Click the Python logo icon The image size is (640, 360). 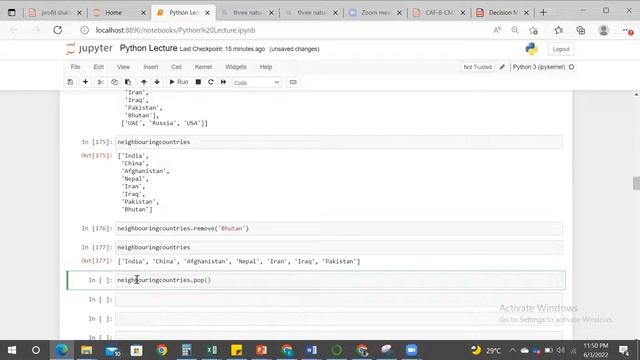coord(531,49)
